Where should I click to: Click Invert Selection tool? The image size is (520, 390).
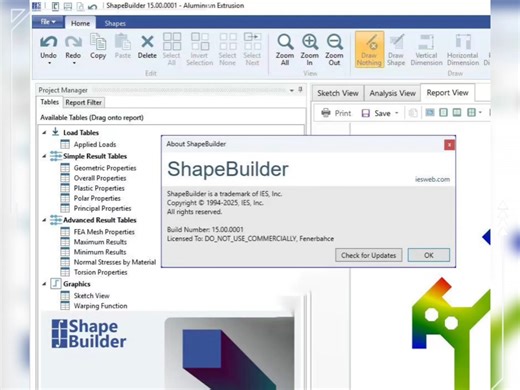(200, 49)
